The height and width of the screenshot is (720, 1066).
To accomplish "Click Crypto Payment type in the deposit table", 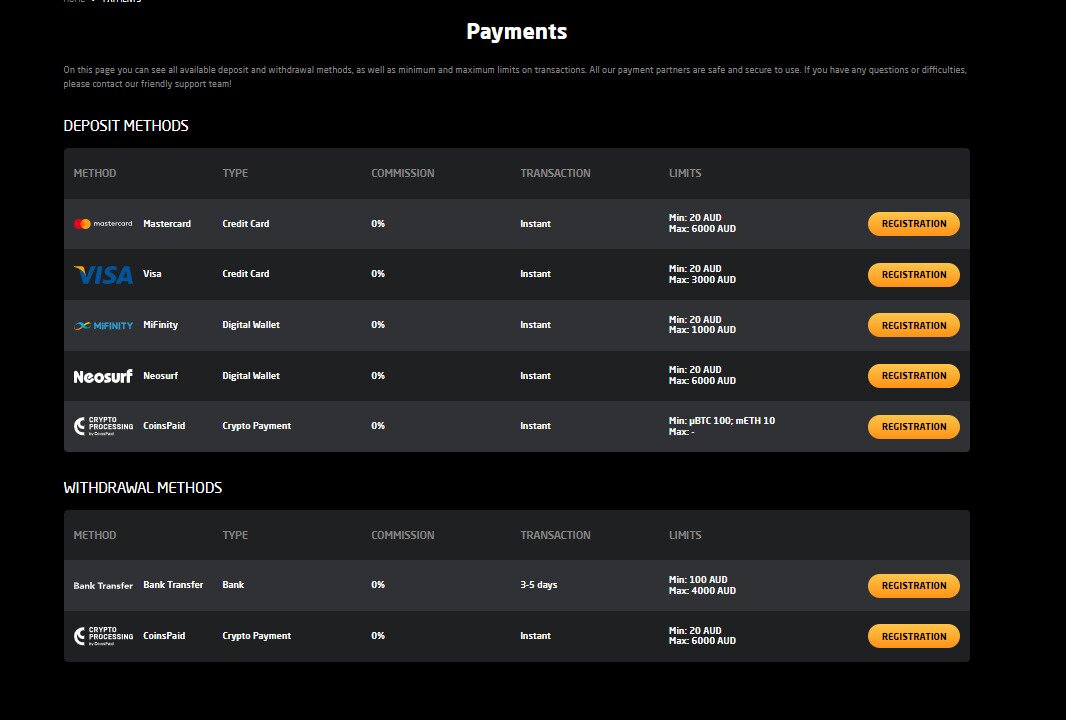I will click(x=256, y=426).
